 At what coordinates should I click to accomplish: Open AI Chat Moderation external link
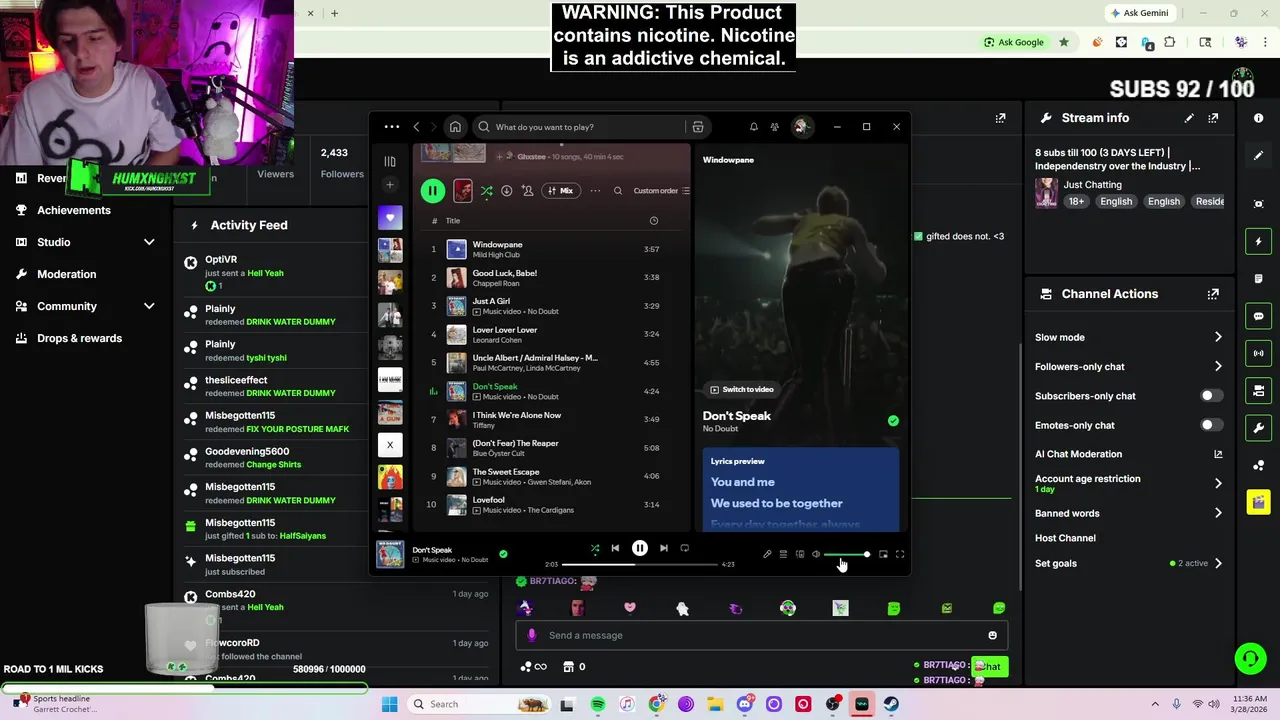coord(1218,454)
